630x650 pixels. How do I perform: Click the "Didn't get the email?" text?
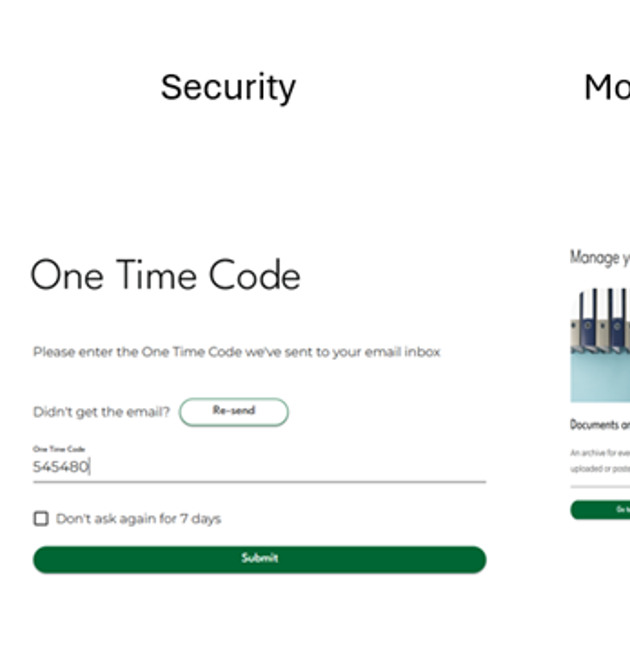(x=101, y=411)
